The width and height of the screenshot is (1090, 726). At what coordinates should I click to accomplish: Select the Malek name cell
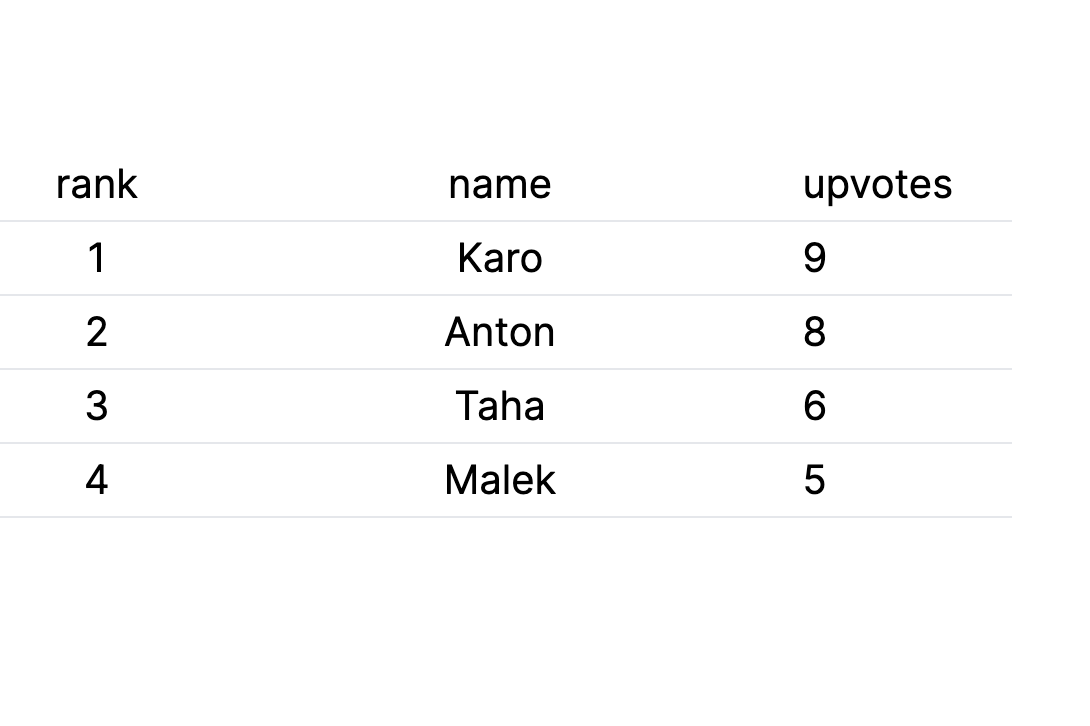point(500,480)
